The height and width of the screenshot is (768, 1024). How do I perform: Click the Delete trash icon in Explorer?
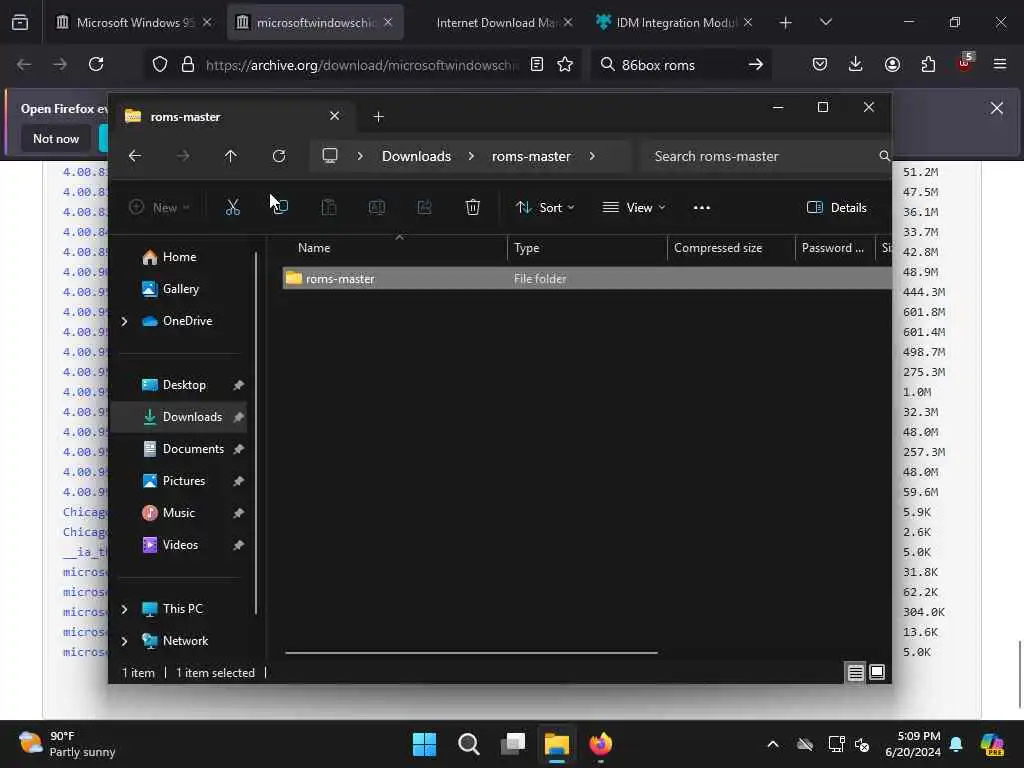point(473,208)
